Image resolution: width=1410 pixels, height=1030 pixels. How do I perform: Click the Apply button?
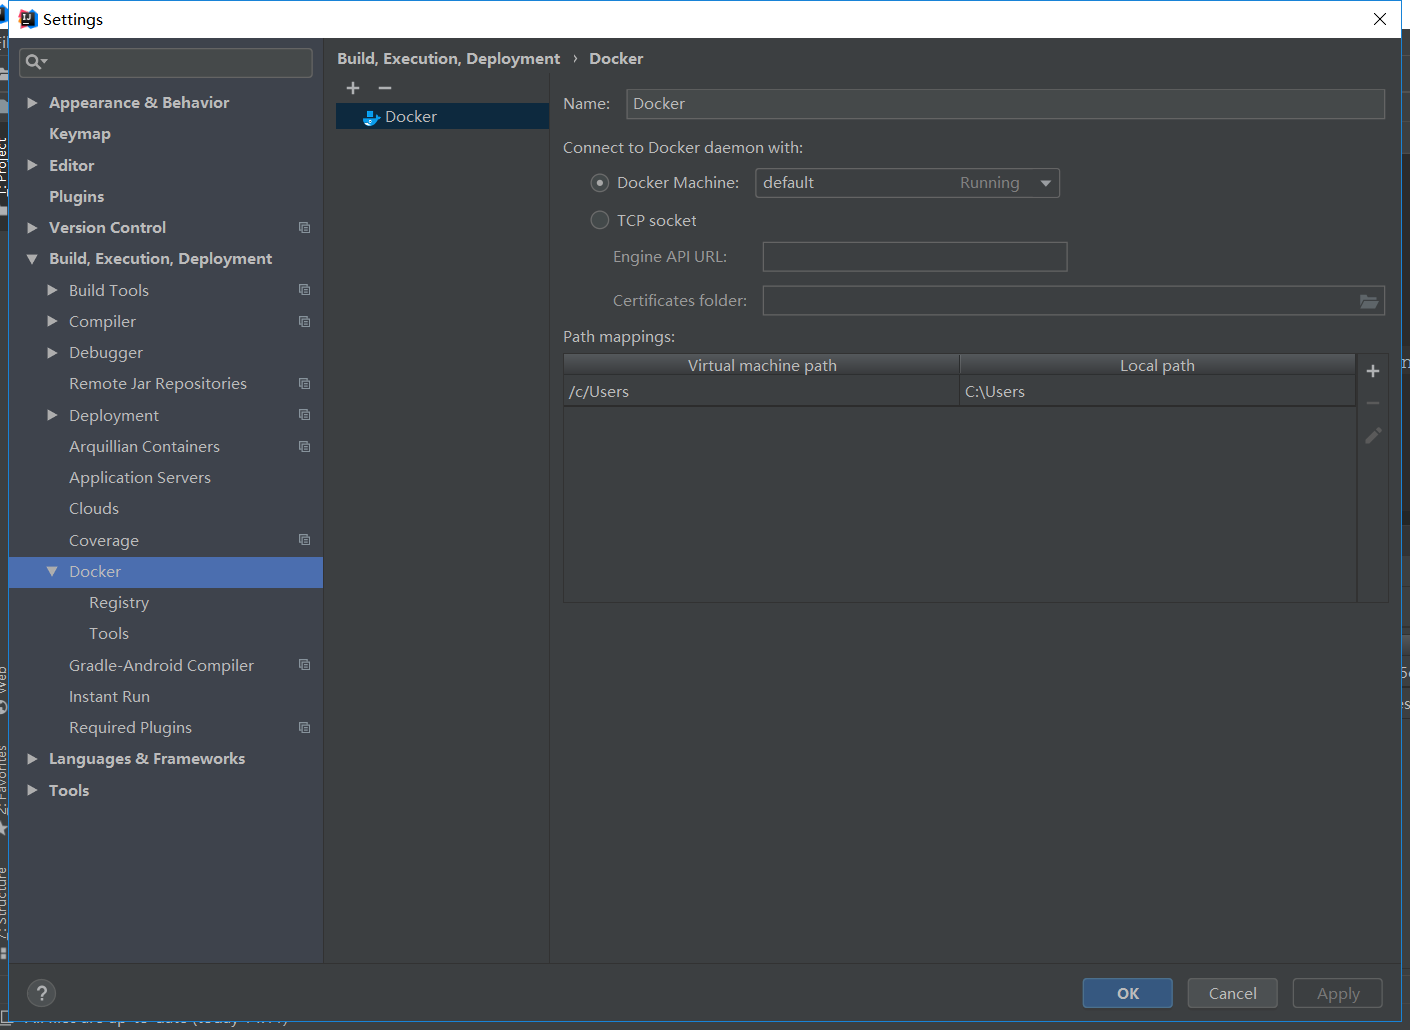point(1338,993)
